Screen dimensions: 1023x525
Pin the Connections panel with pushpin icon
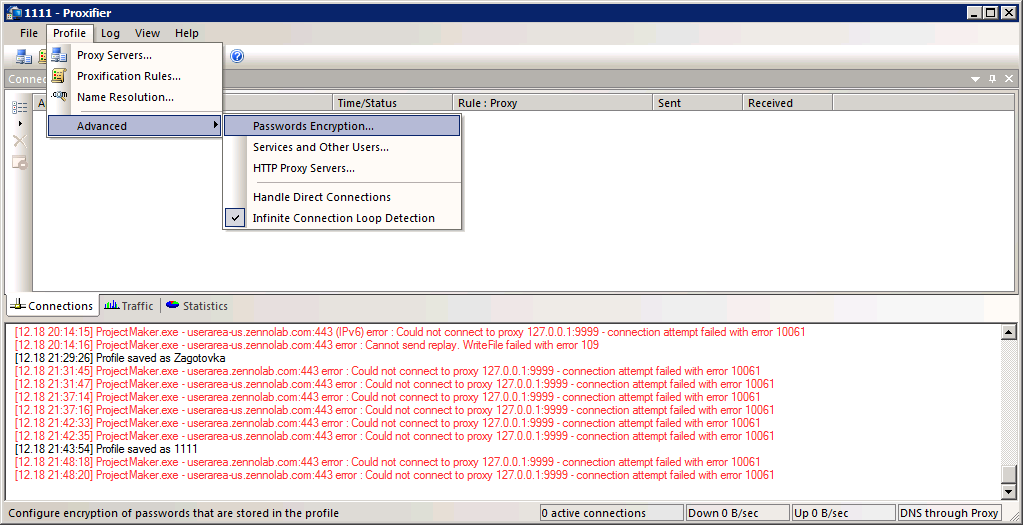tap(992, 79)
